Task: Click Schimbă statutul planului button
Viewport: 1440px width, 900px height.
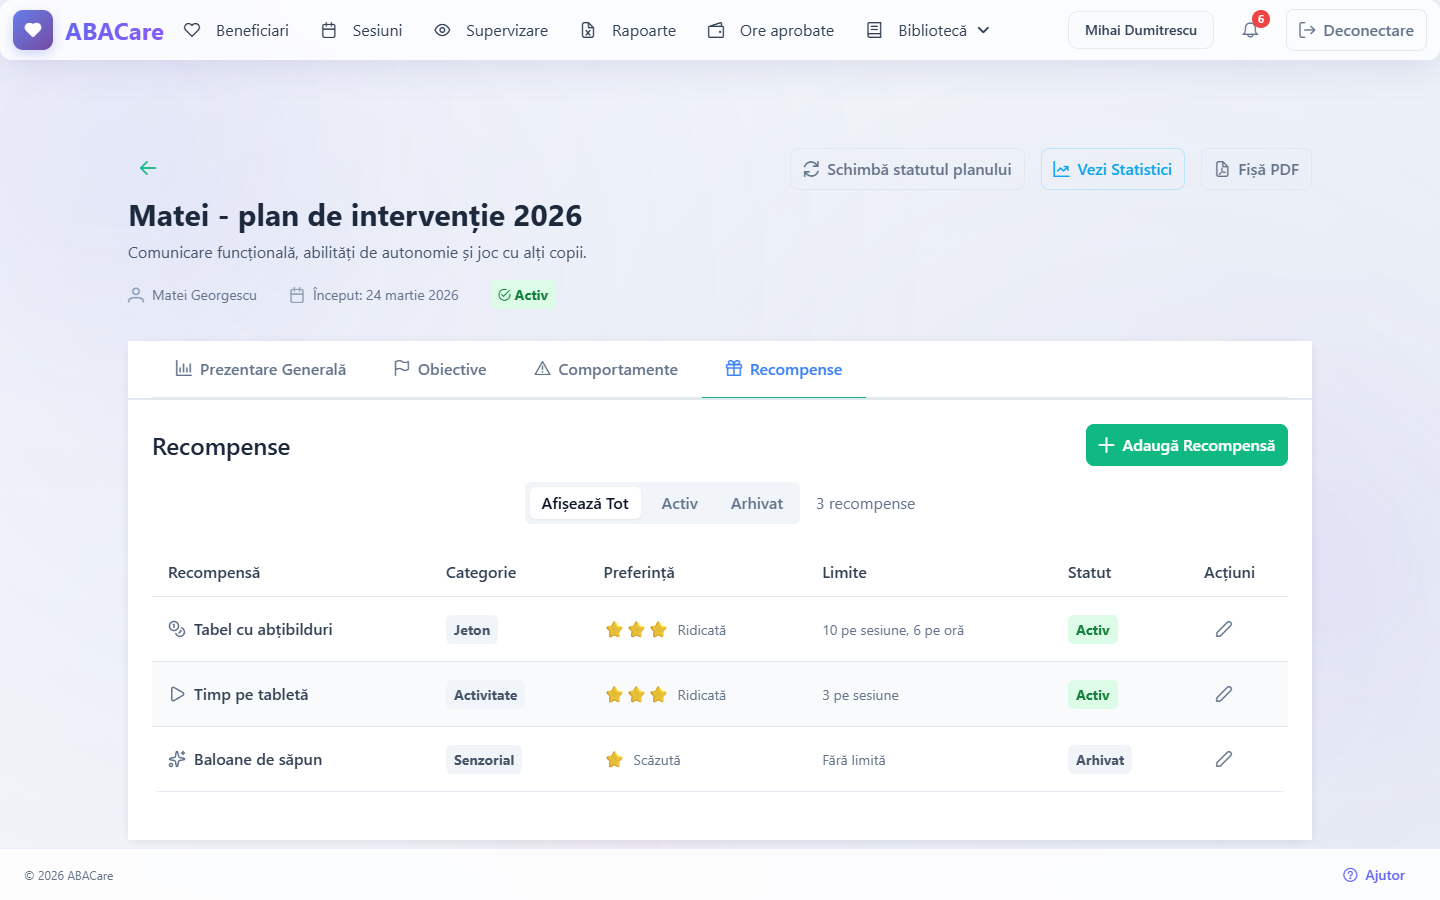Action: point(907,169)
